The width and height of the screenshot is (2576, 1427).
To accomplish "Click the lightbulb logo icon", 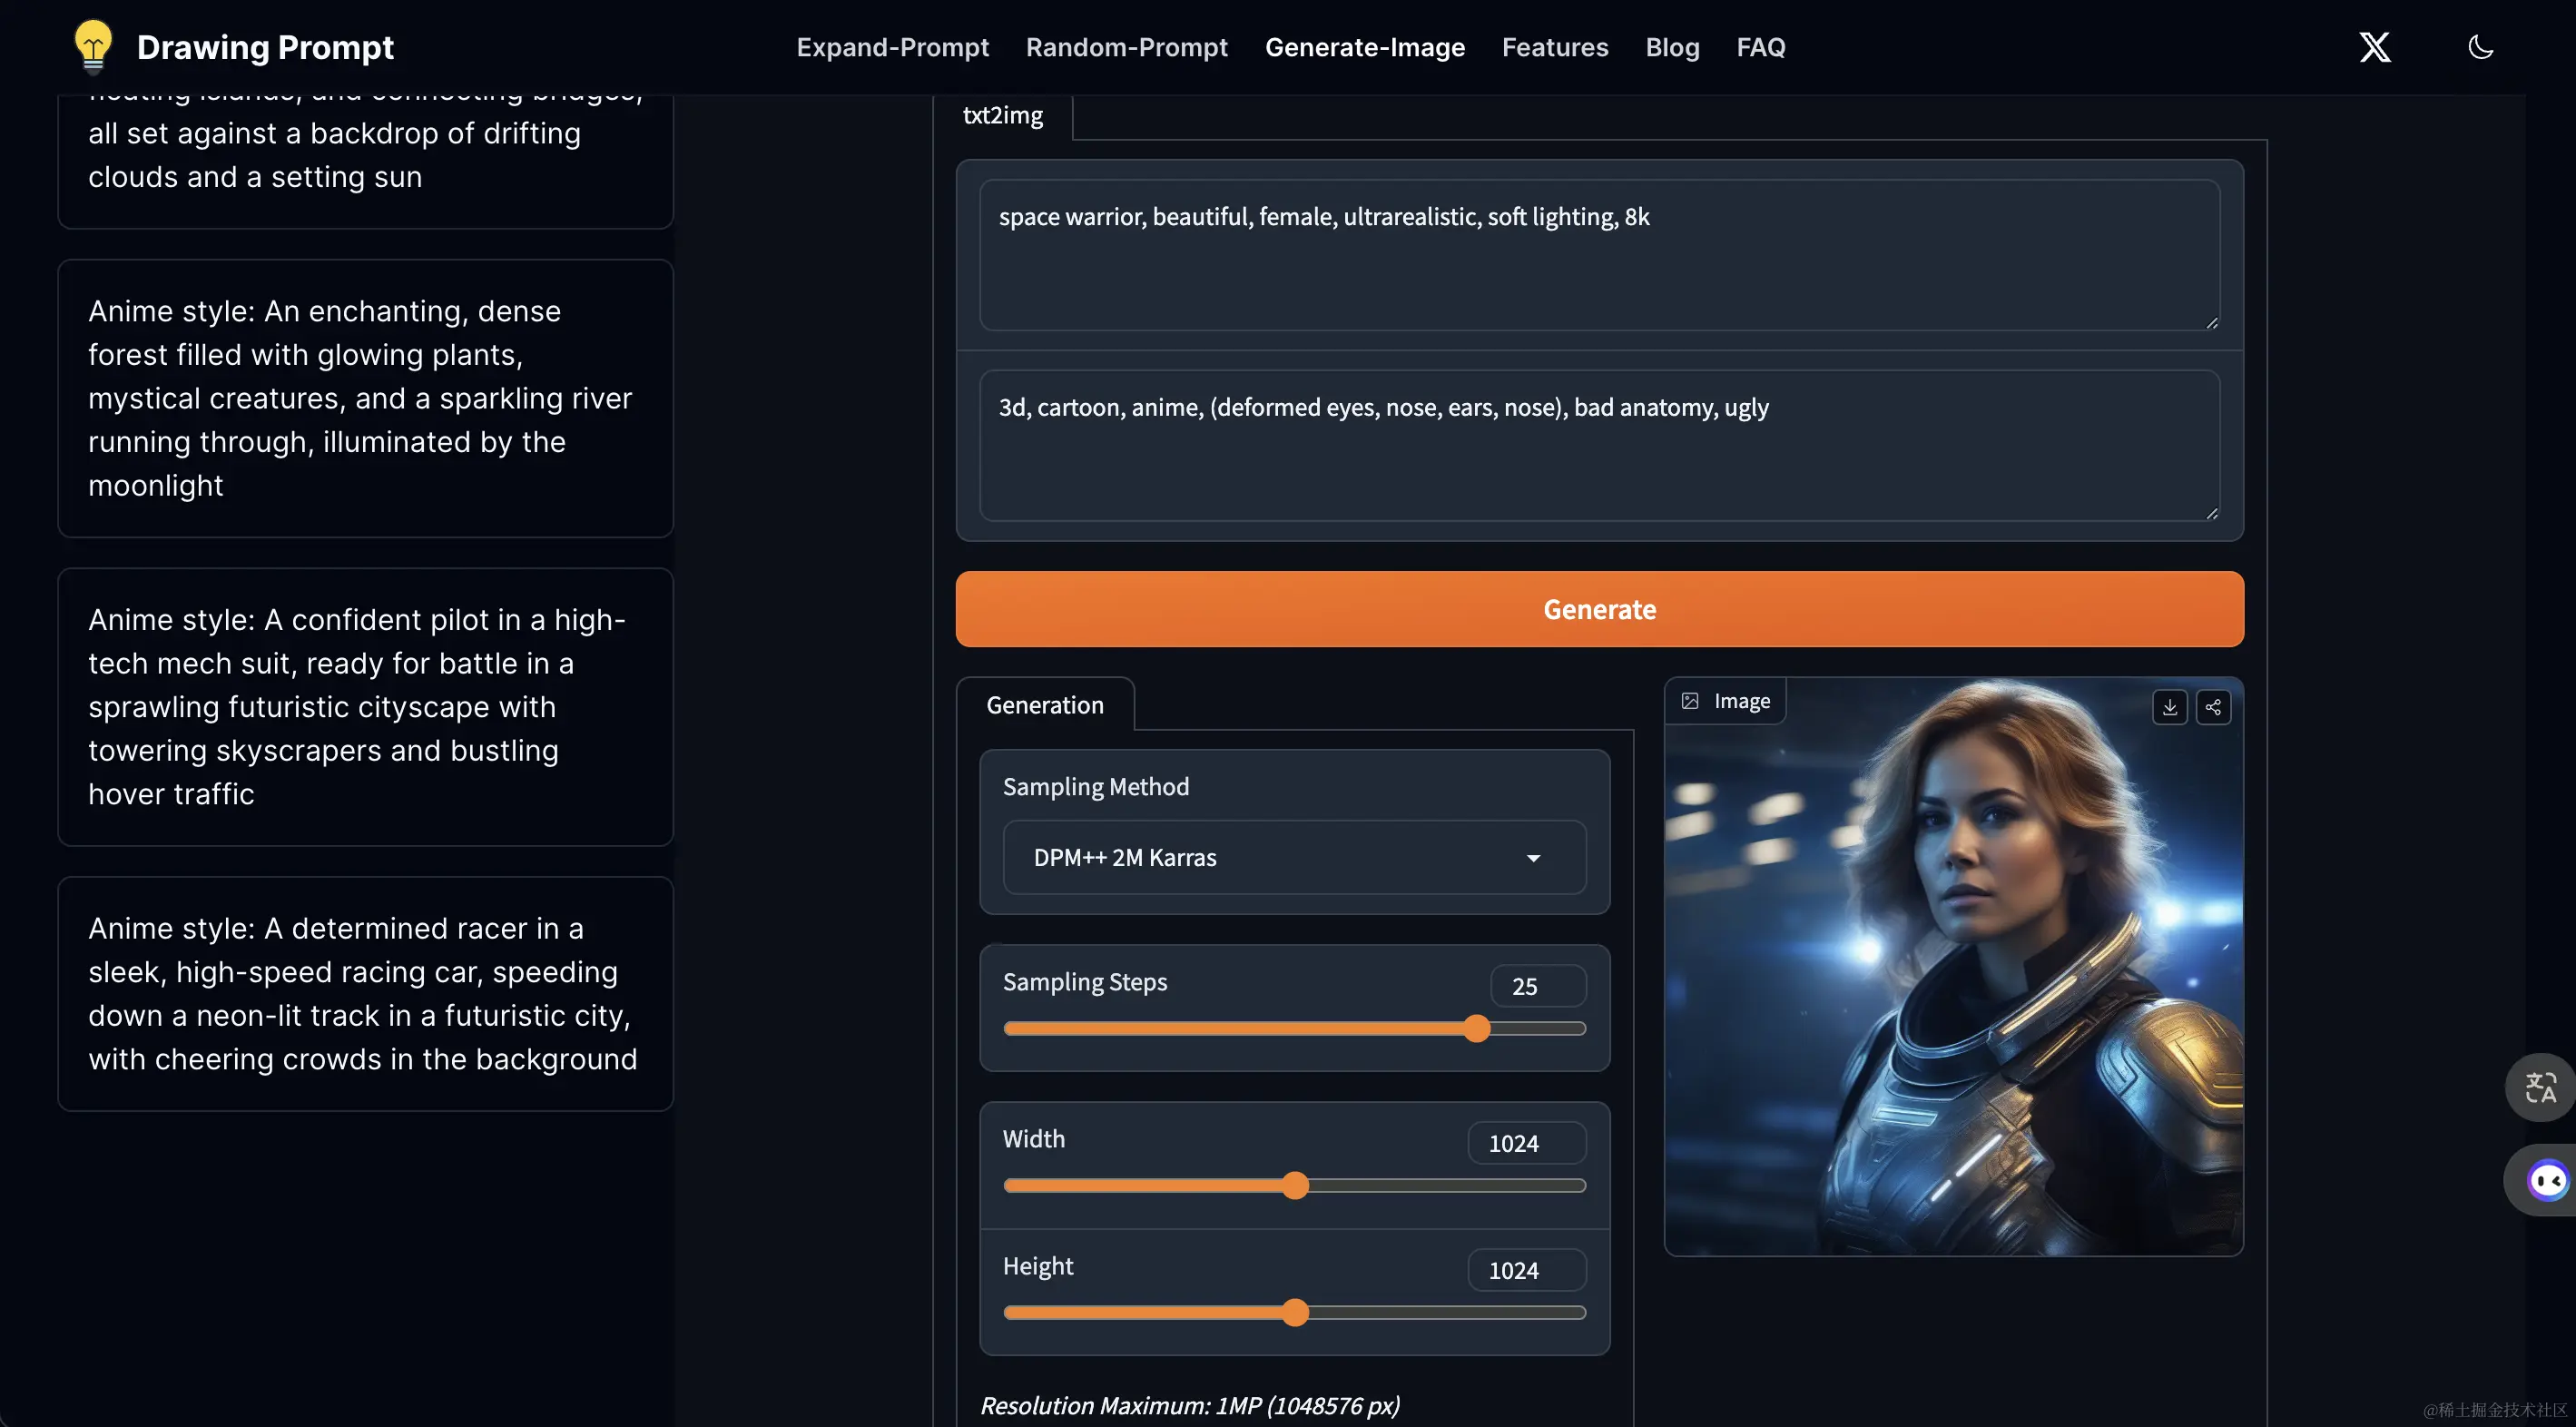I will click(93, 46).
